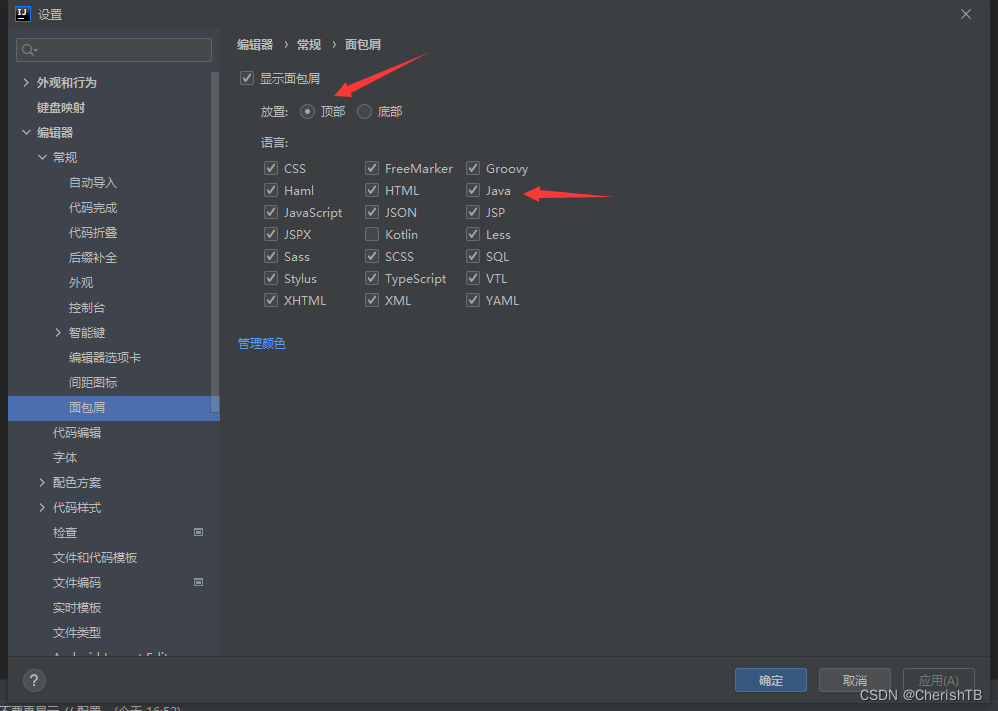This screenshot has width=998, height=711.
Task: Toggle the Less checkbox
Action: [473, 234]
